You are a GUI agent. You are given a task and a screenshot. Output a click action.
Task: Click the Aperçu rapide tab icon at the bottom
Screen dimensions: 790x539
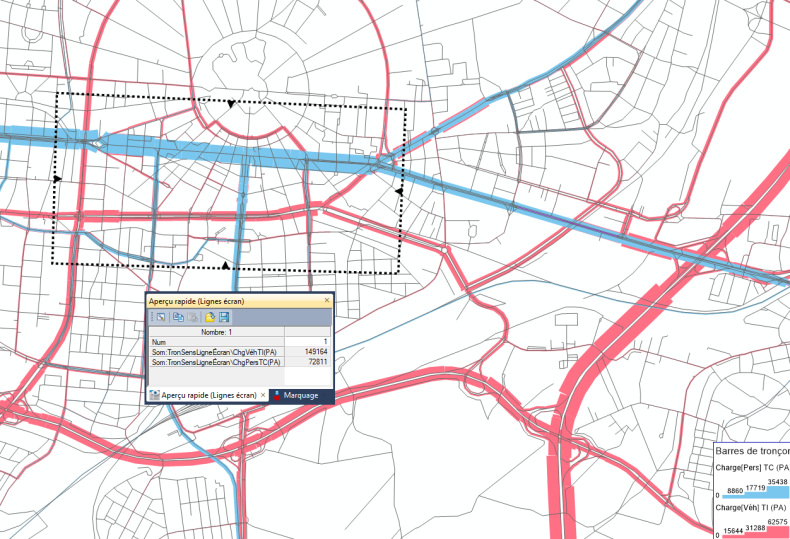155,396
